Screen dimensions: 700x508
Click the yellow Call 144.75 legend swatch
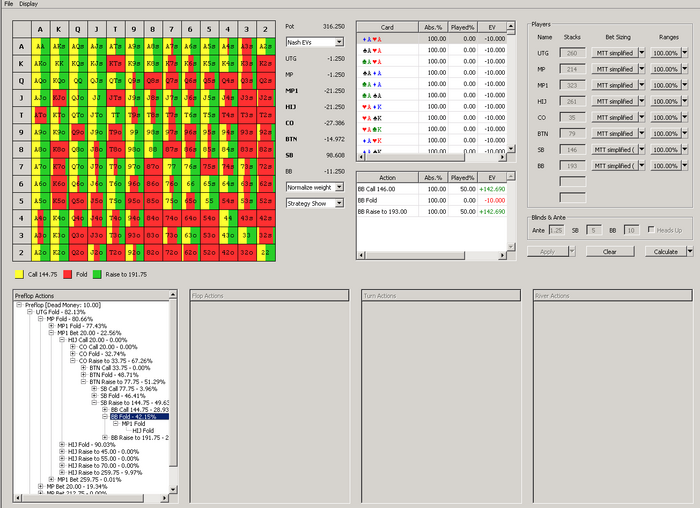click(x=19, y=274)
